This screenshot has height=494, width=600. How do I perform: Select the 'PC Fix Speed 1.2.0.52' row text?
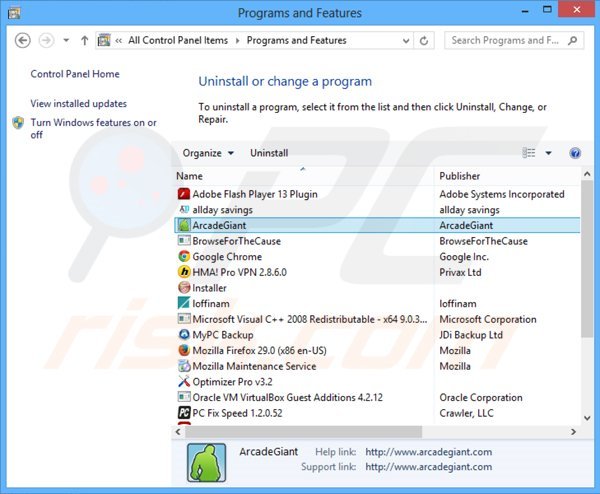click(237, 413)
